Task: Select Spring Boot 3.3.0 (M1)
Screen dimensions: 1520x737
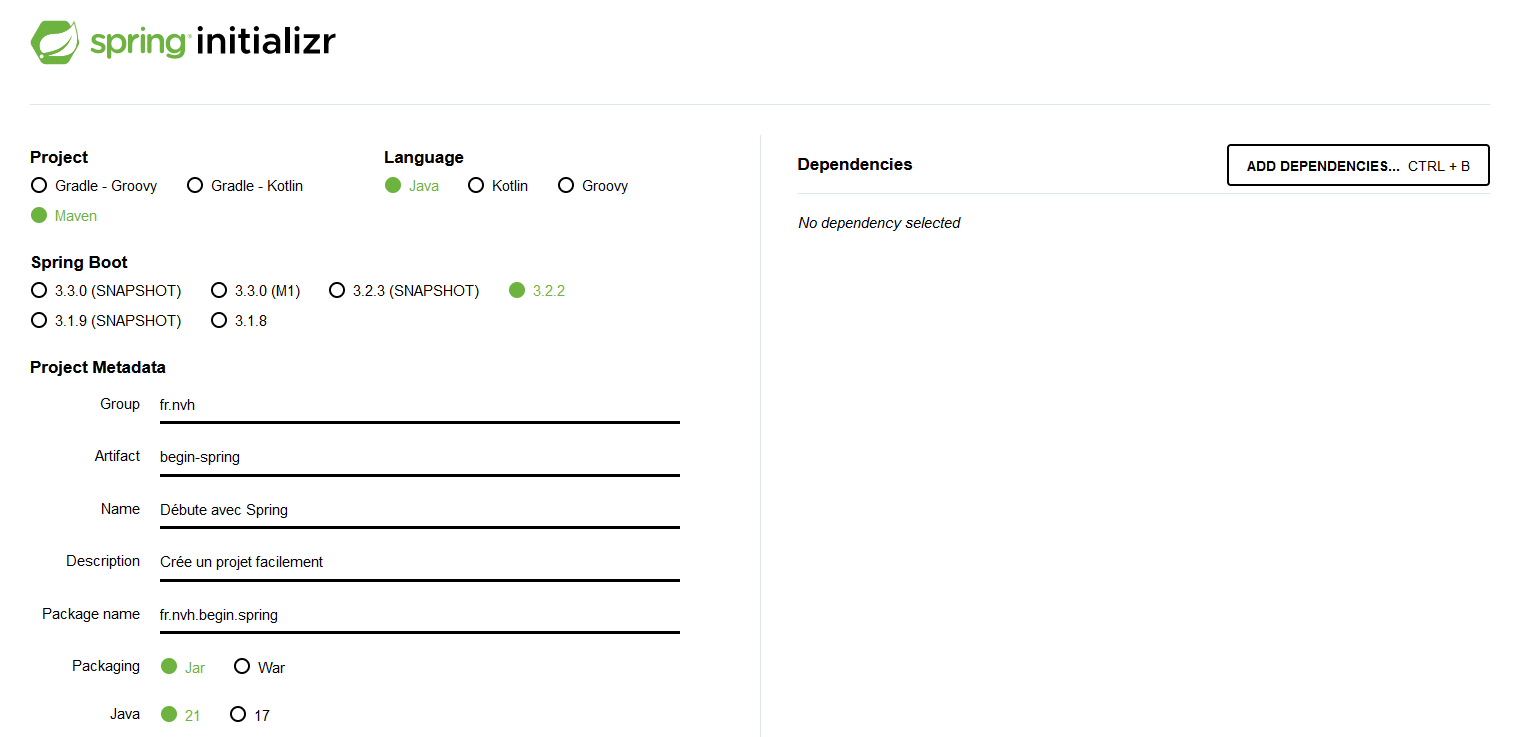Action: pos(256,291)
